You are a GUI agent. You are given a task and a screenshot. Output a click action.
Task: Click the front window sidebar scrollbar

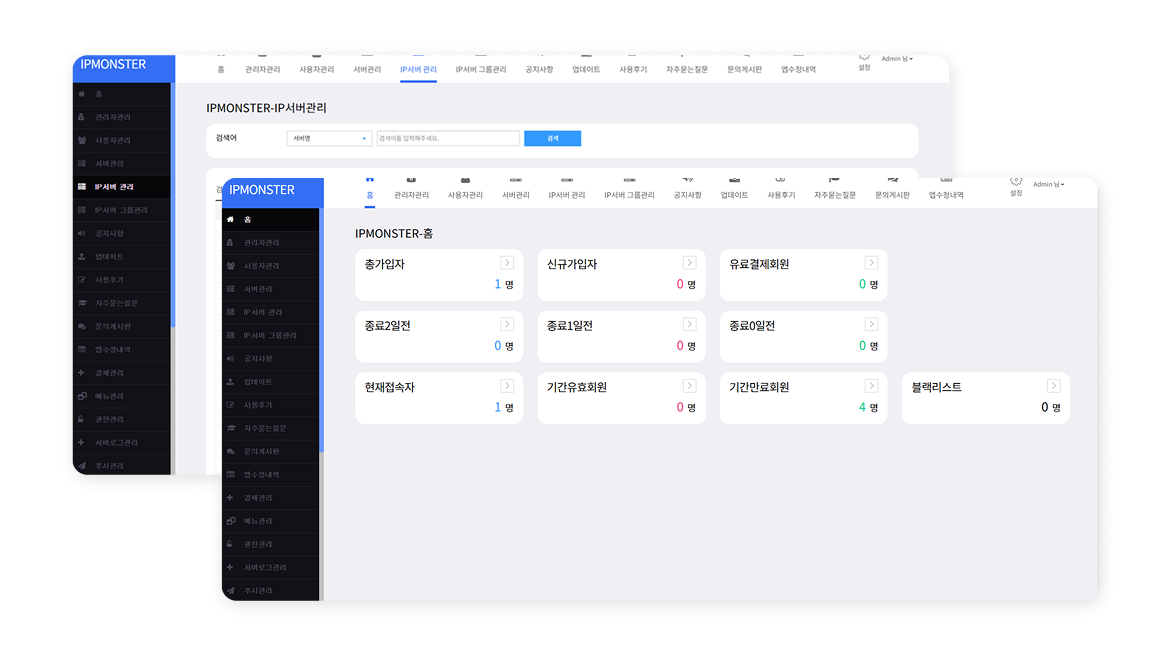point(321,330)
